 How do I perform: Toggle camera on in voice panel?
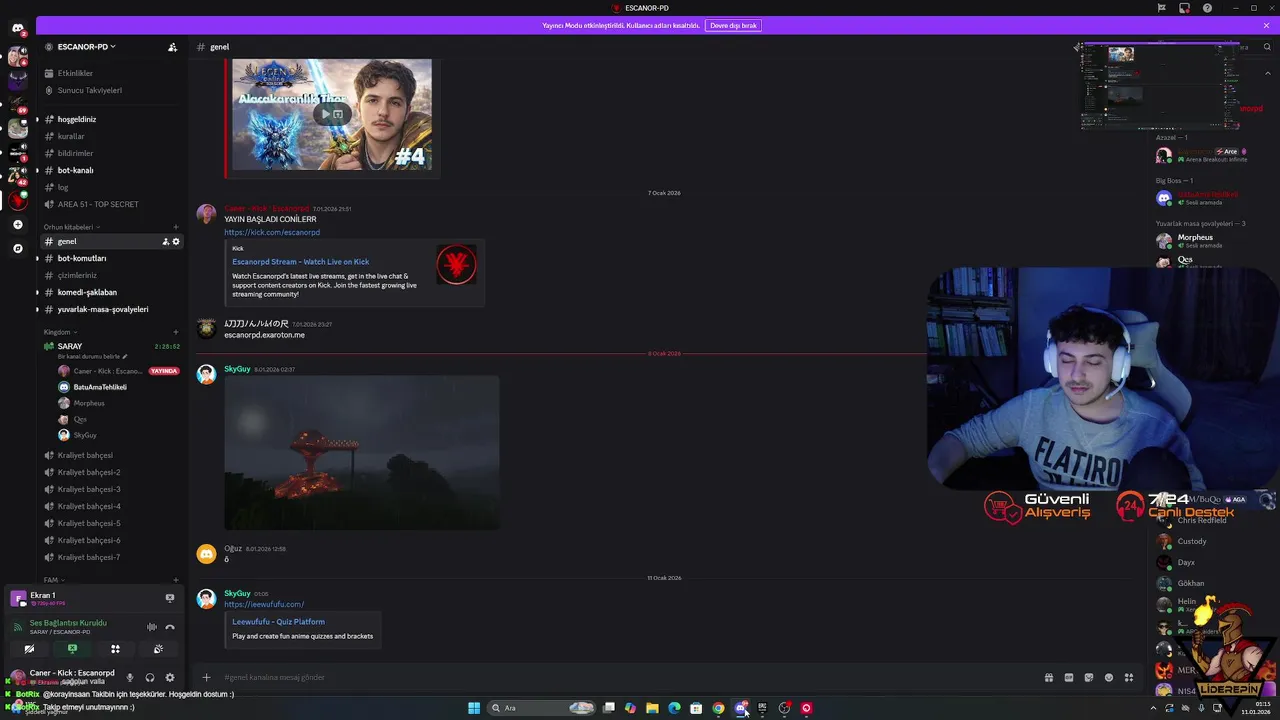pyautogui.click(x=29, y=649)
